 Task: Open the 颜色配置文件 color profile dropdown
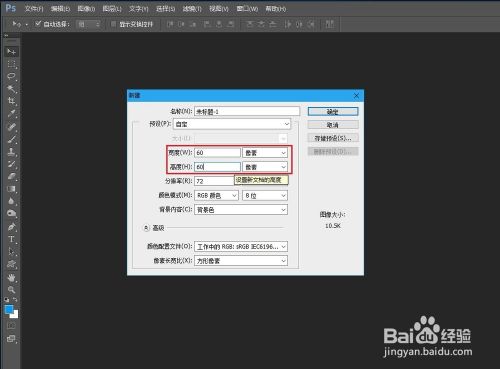point(241,247)
